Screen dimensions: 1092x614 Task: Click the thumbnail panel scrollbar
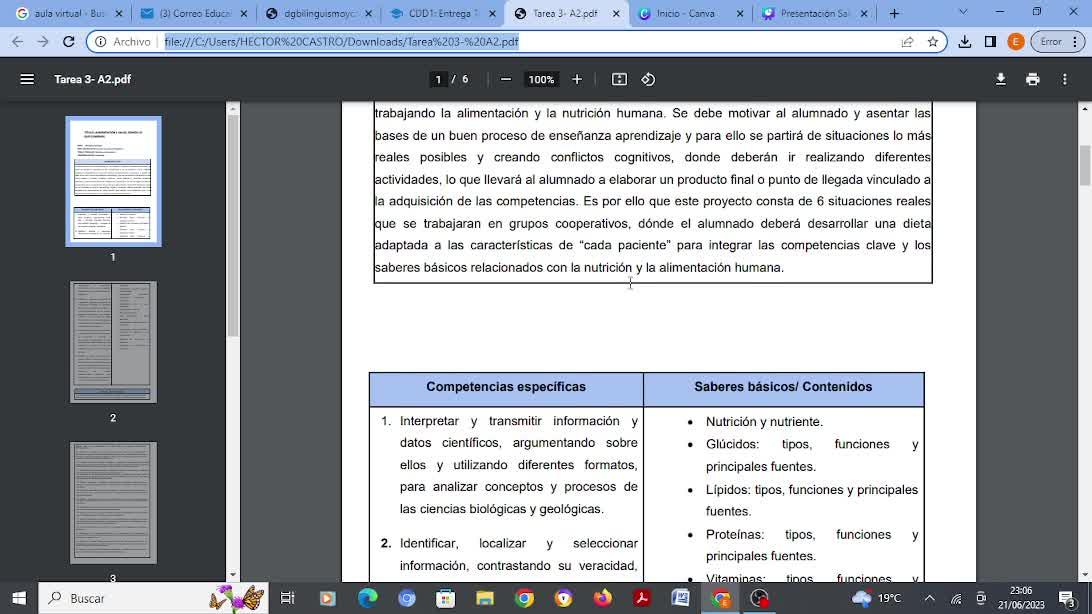(x=233, y=225)
